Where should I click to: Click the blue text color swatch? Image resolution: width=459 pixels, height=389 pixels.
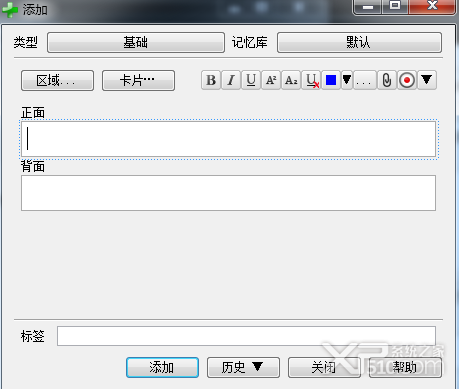pos(331,80)
